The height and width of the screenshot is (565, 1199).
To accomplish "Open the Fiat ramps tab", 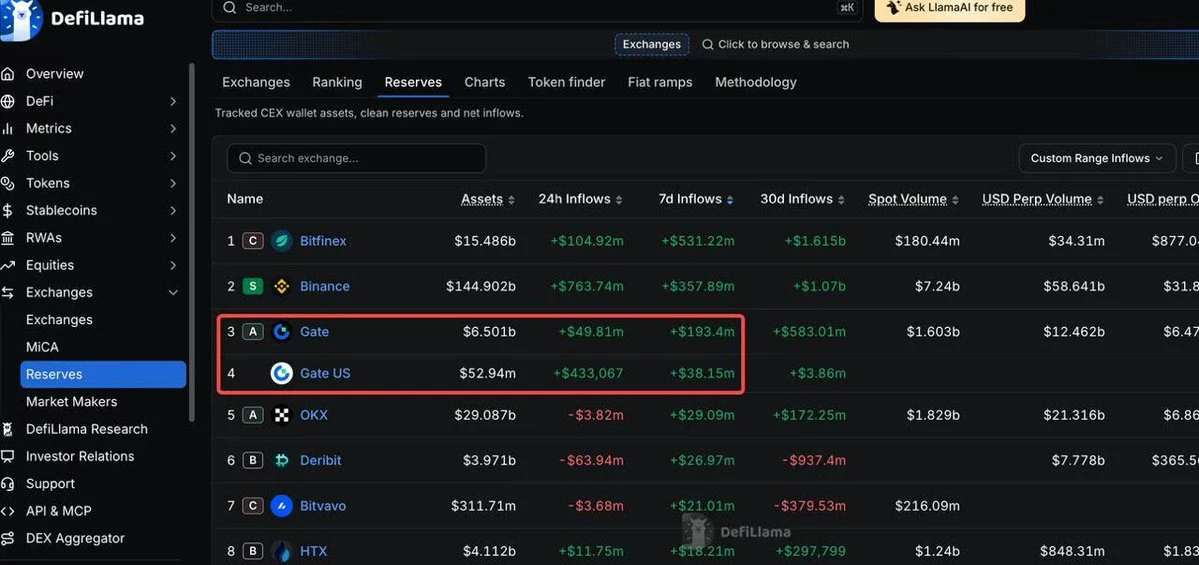I will tap(660, 82).
